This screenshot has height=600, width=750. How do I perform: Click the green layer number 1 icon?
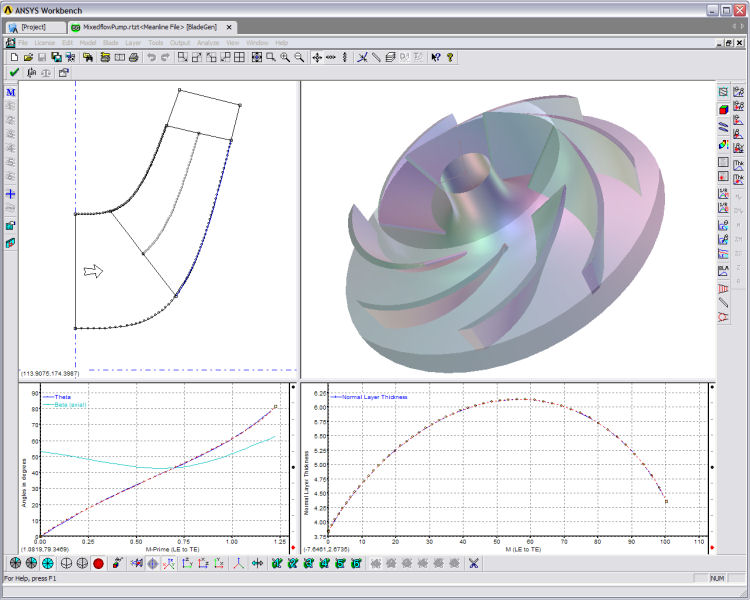pos(277,564)
